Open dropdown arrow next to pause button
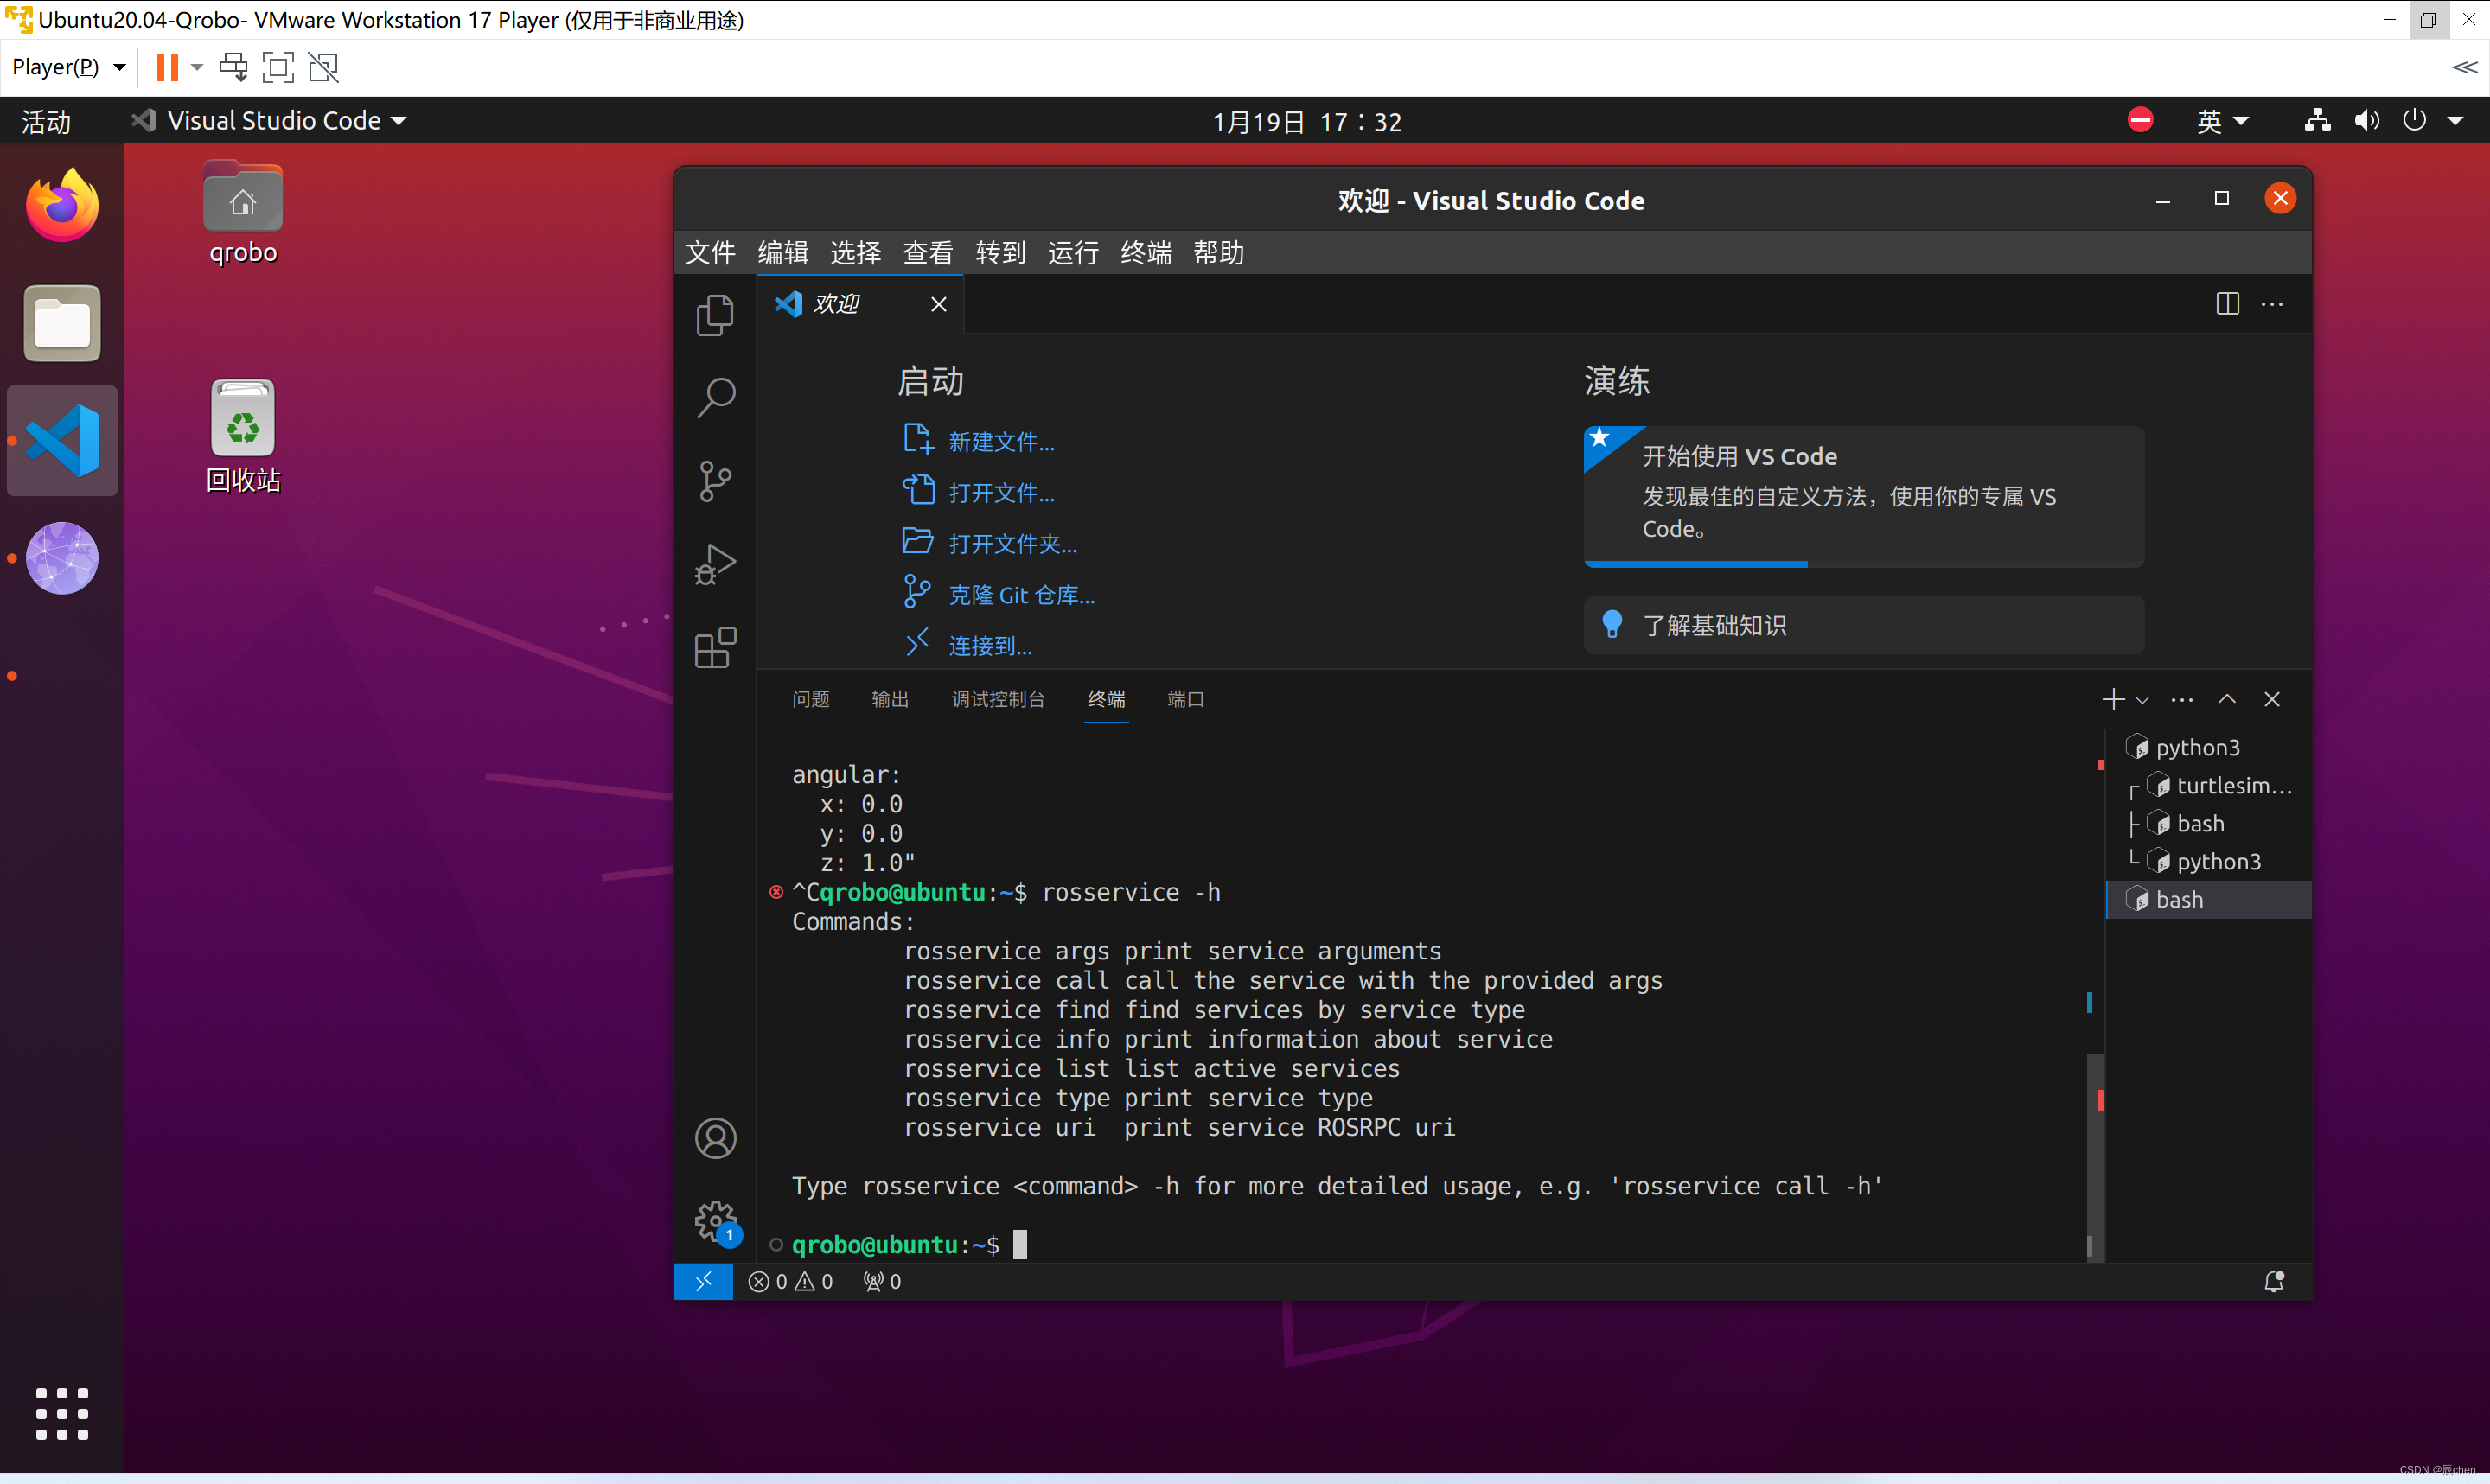Screen dimensions: 2490x1484 pos(197,67)
